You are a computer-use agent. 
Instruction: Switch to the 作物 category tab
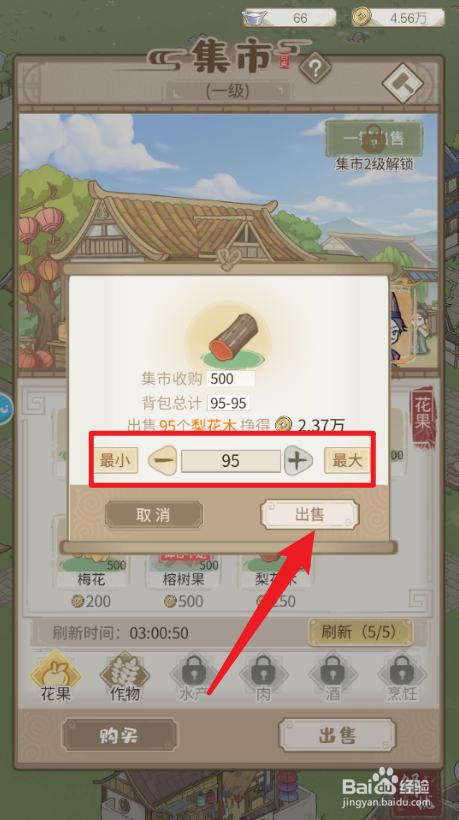(124, 675)
